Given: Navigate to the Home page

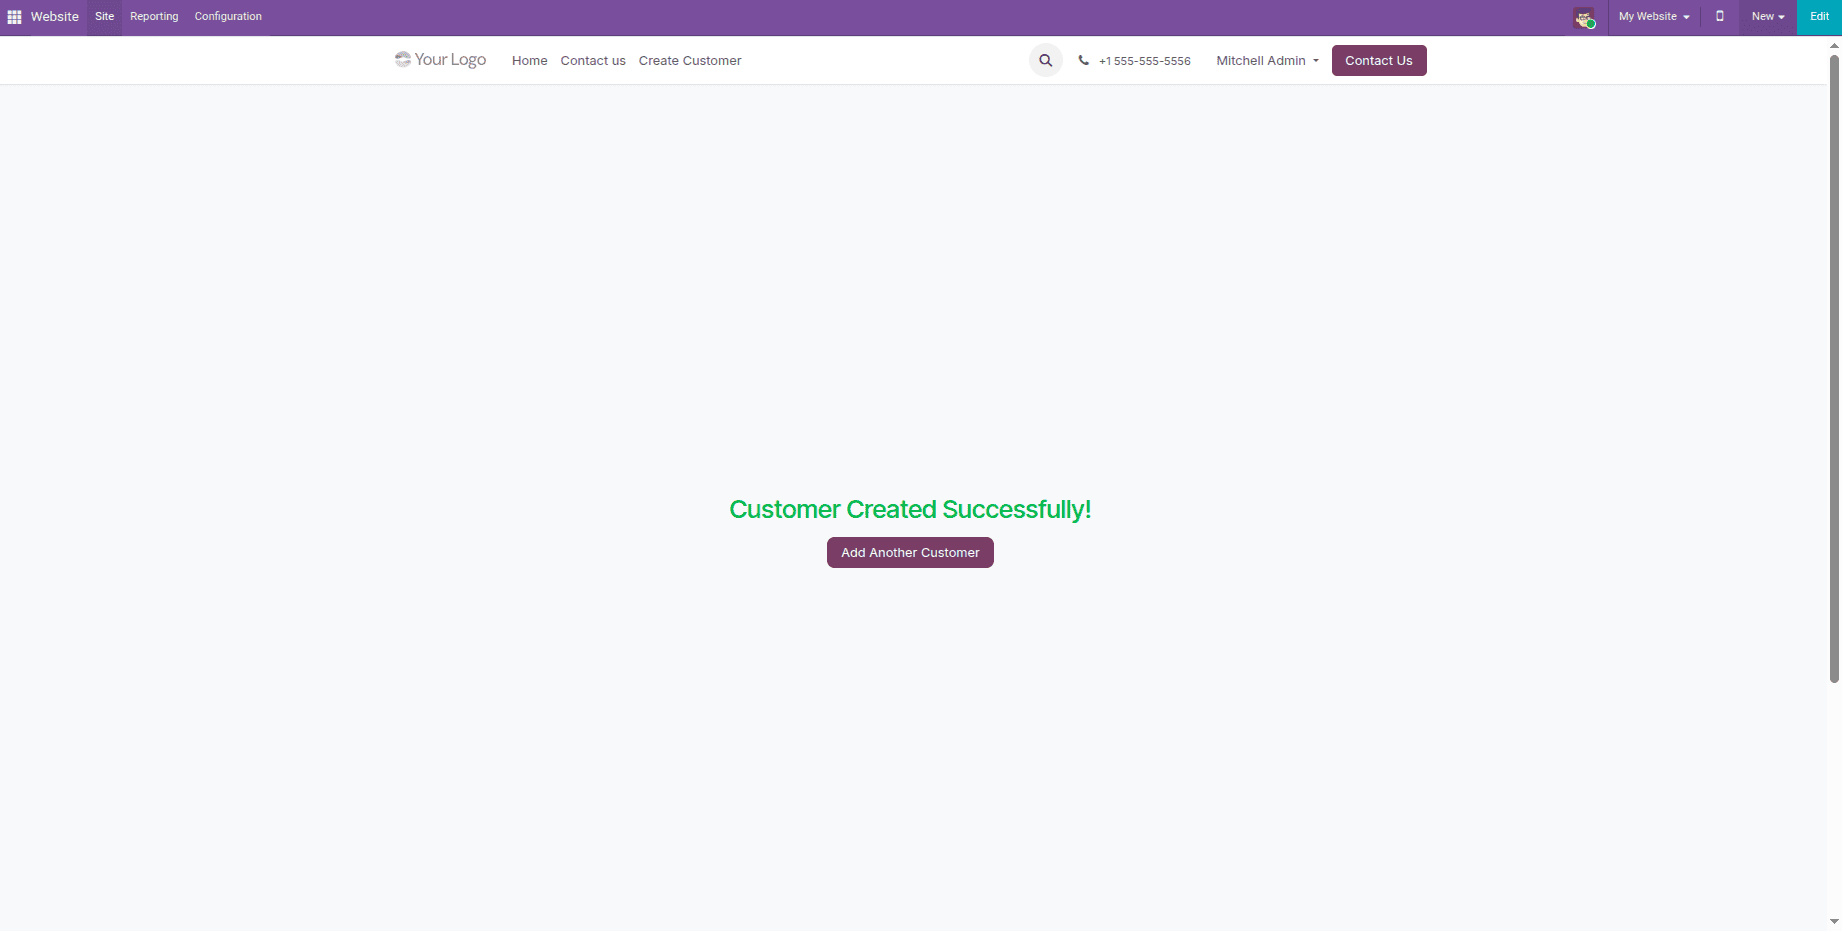Looking at the screenshot, I should click(529, 60).
